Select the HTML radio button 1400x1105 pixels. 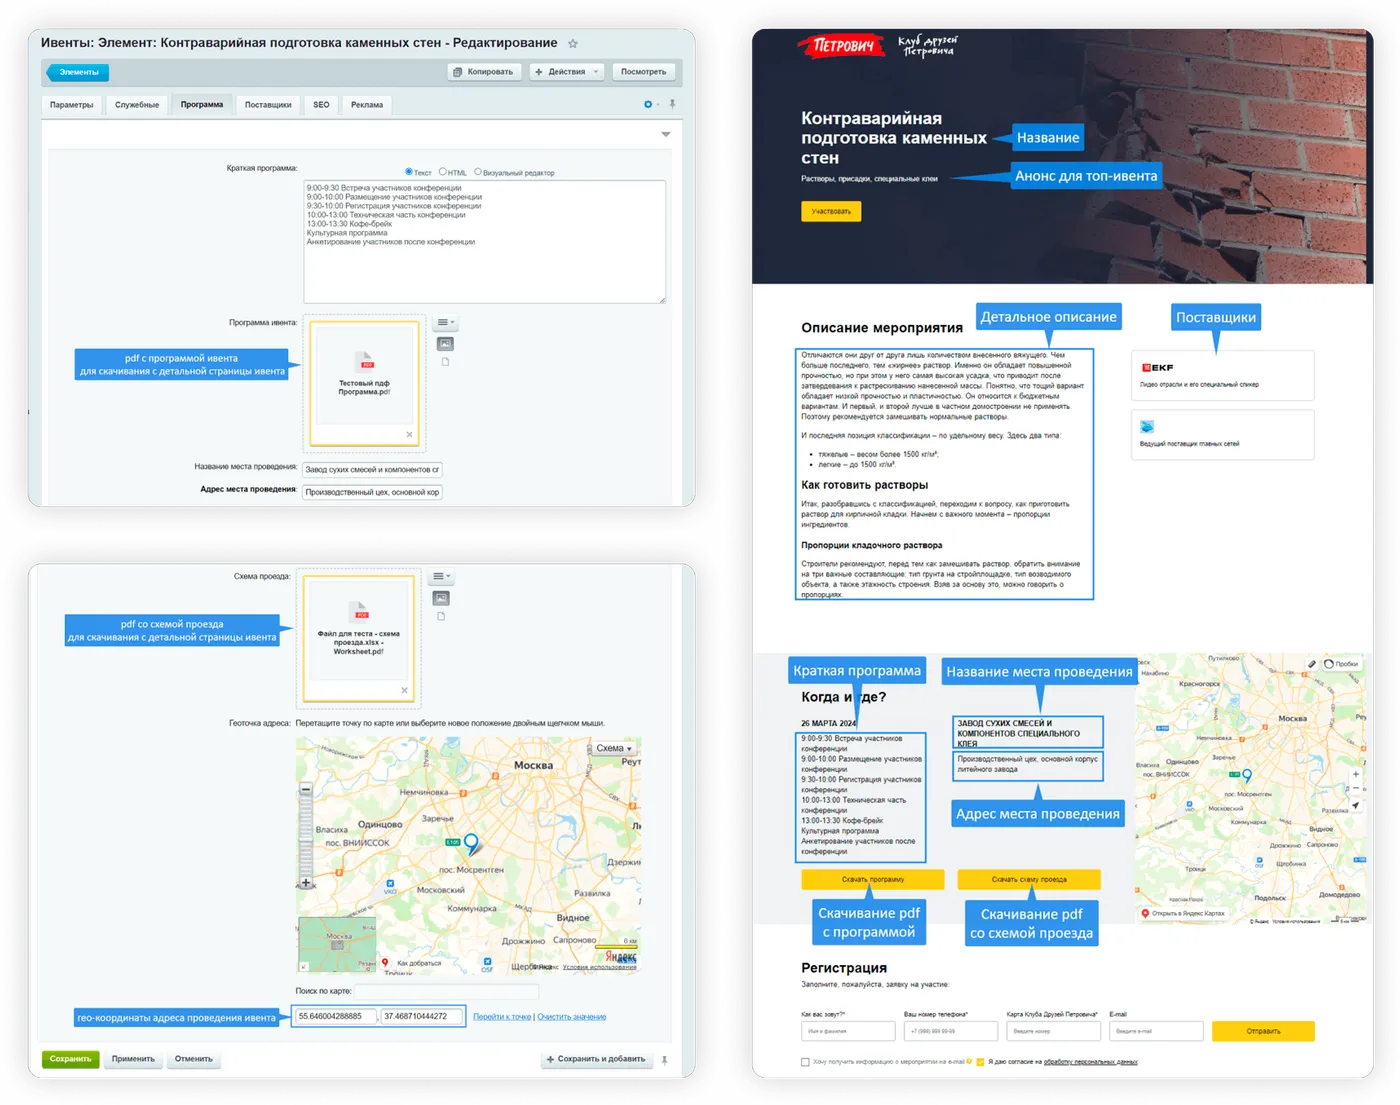(x=443, y=172)
